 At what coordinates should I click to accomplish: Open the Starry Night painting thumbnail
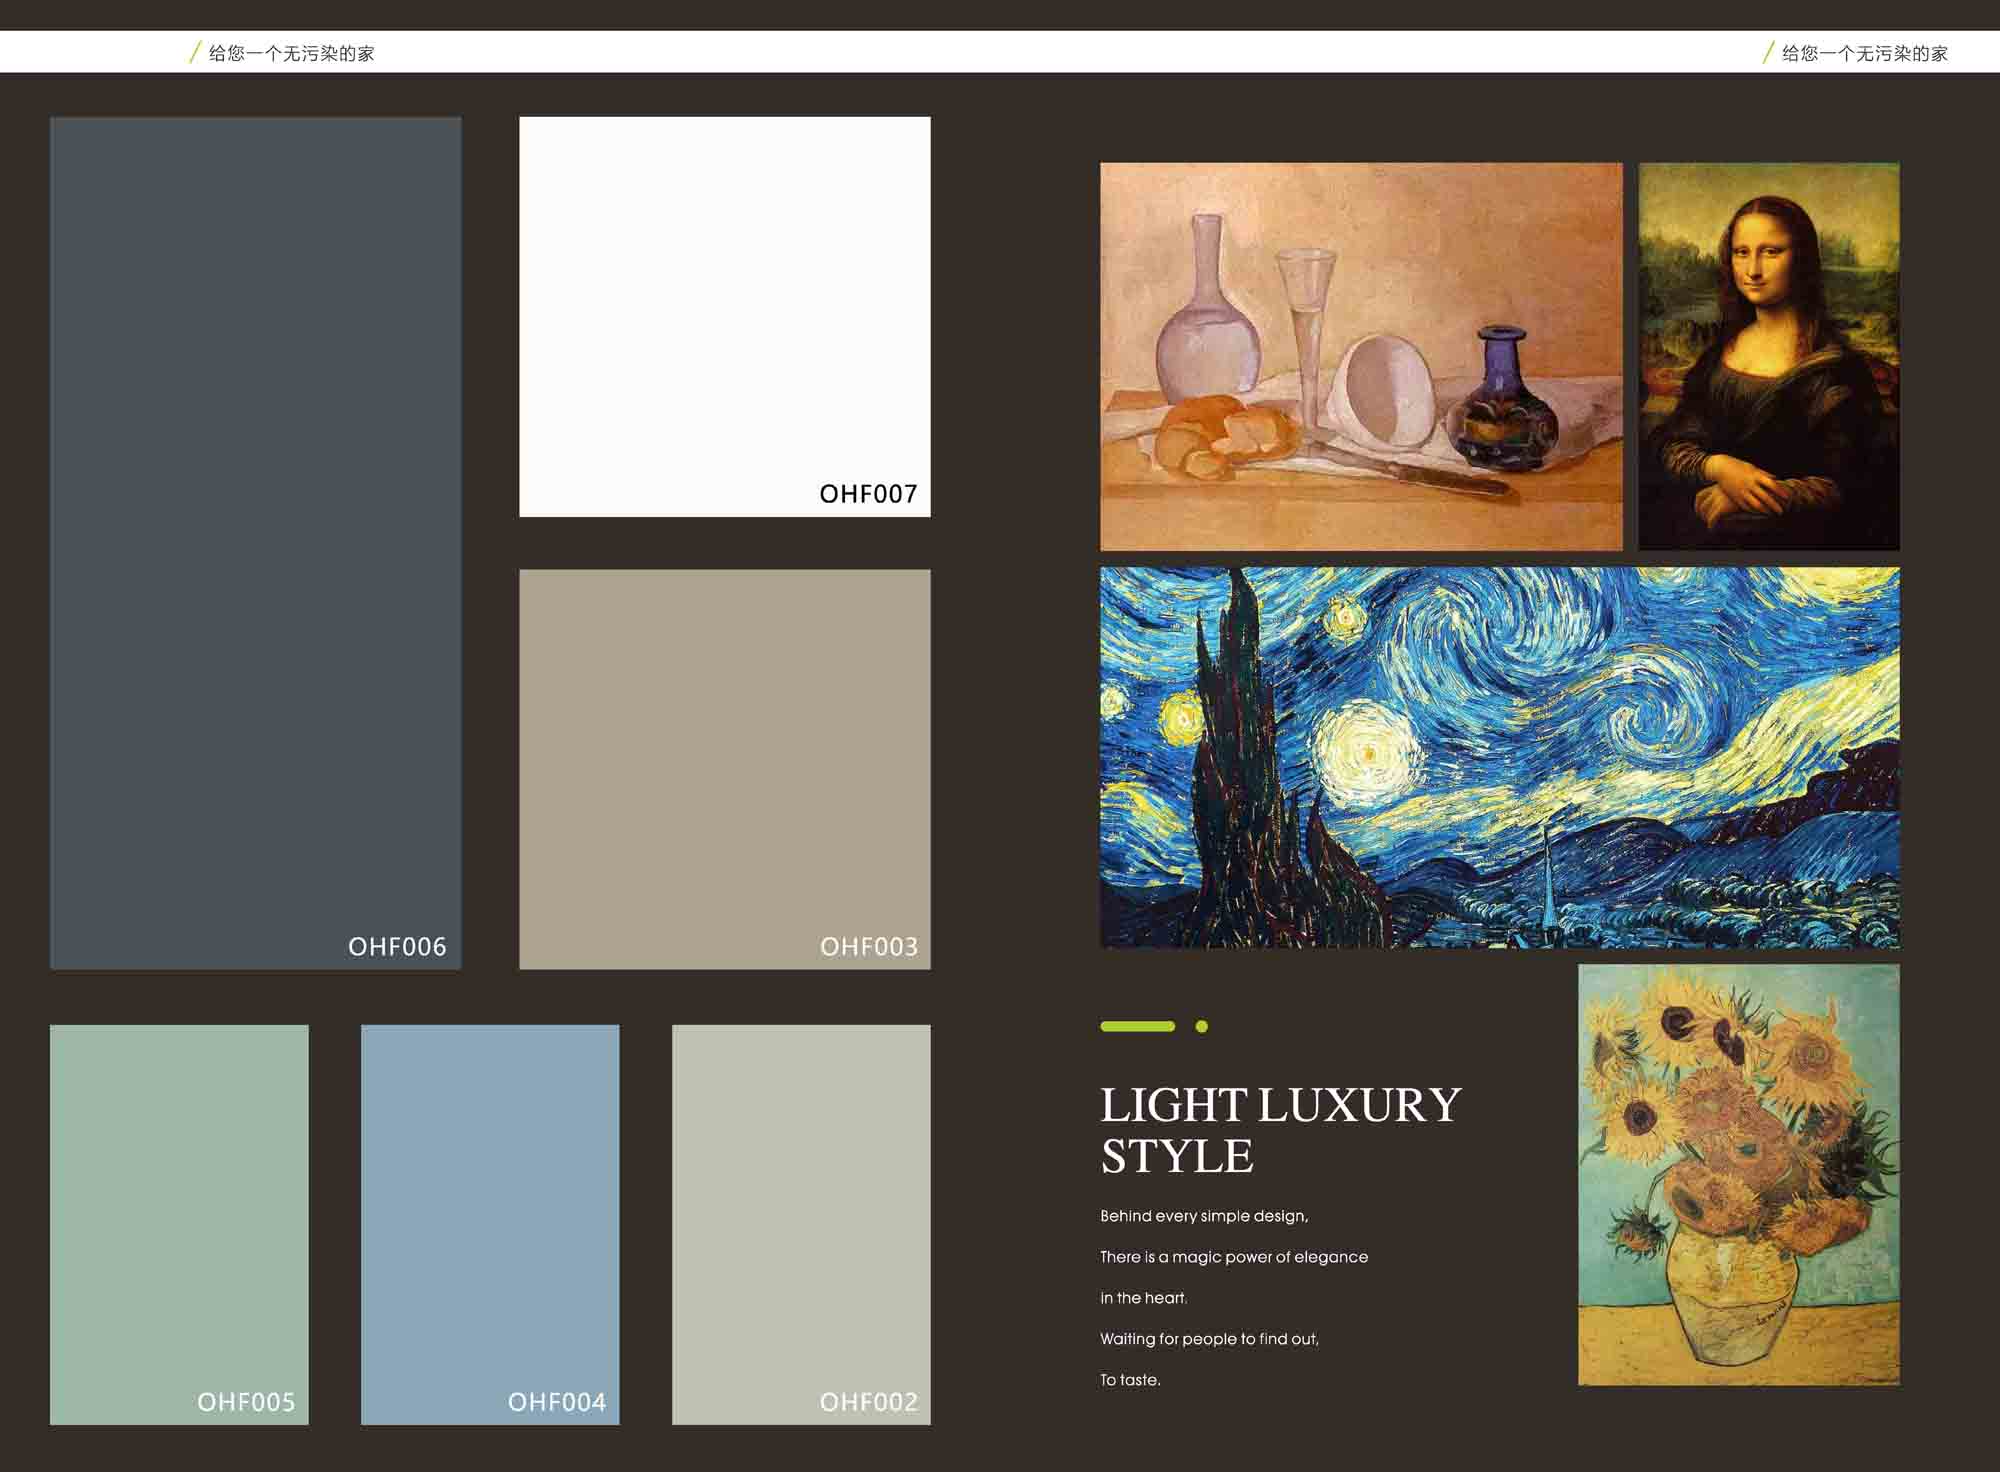point(1500,757)
